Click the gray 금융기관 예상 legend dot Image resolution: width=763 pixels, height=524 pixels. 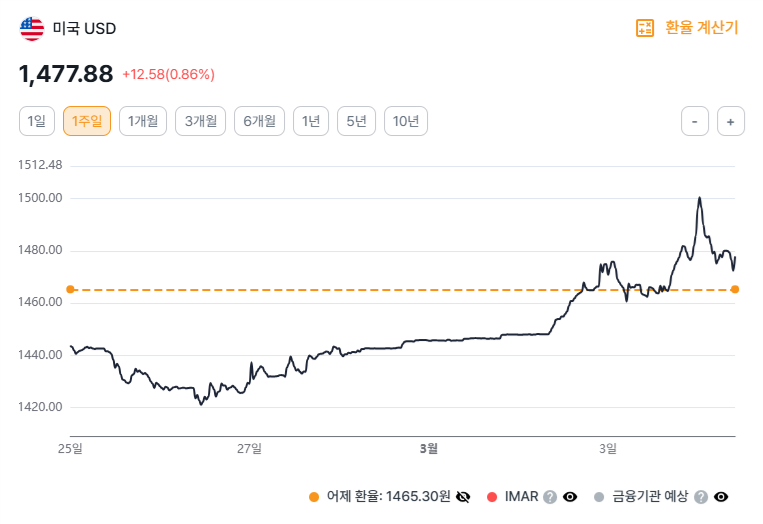pos(599,497)
